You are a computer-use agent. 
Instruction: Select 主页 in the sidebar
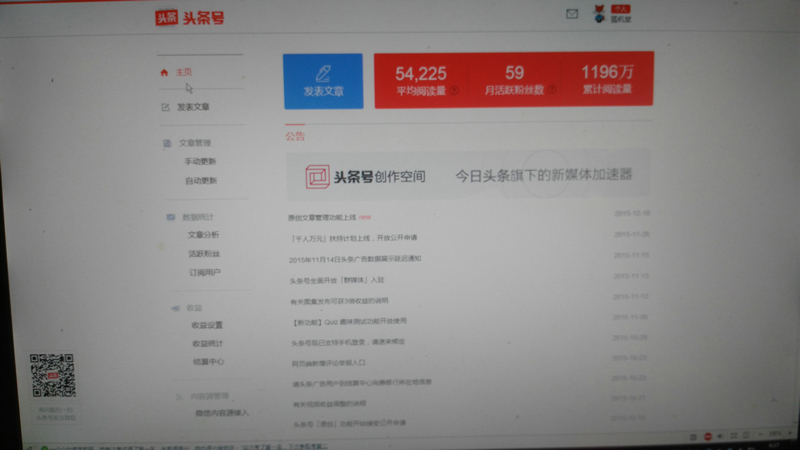click(184, 72)
